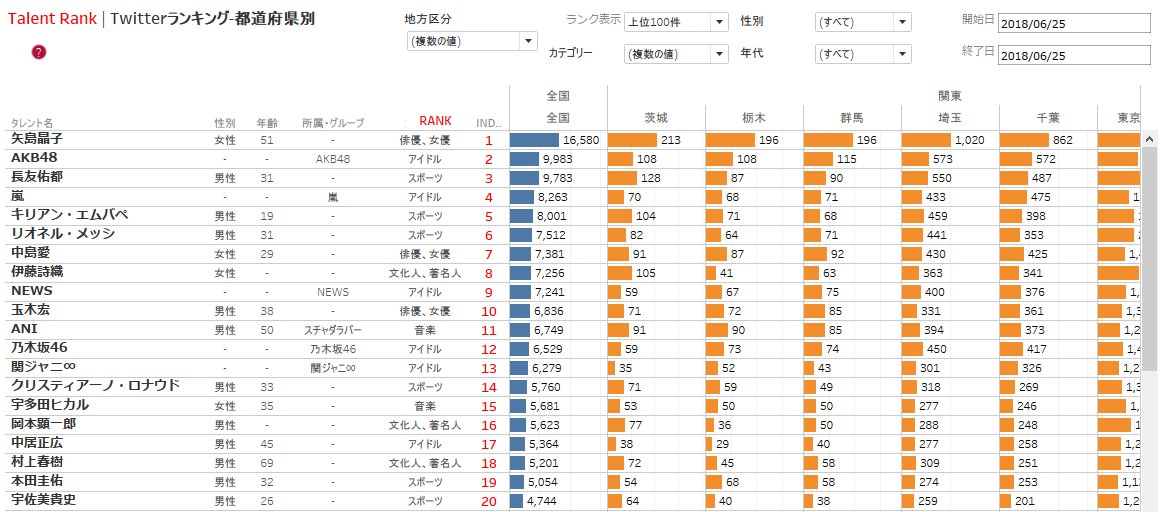Image resolution: width=1163 pixels, height=512 pixels.
Task: Click the 開始日 date input field
Action: (1074, 24)
